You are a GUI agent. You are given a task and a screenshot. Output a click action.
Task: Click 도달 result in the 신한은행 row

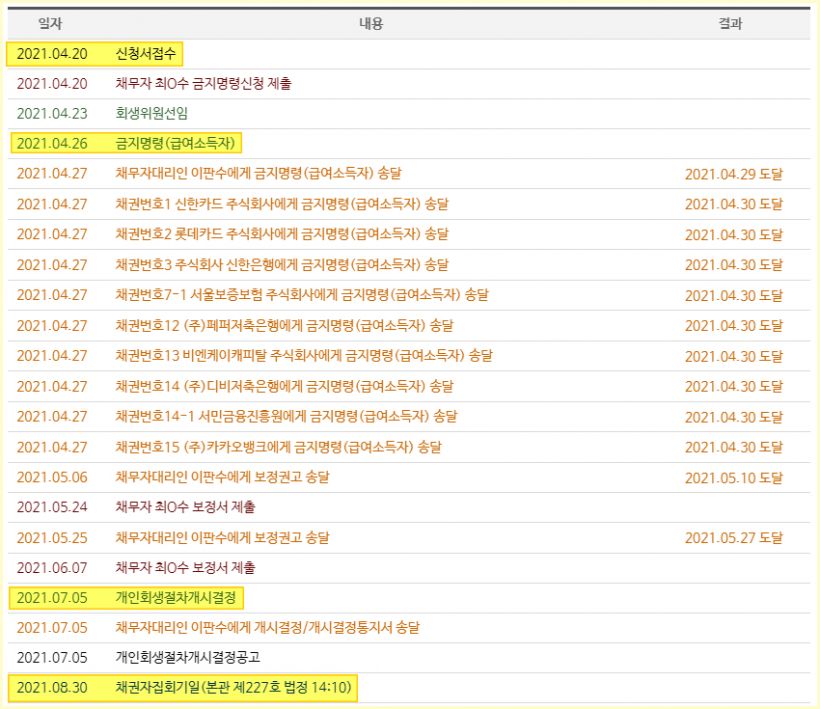(734, 265)
